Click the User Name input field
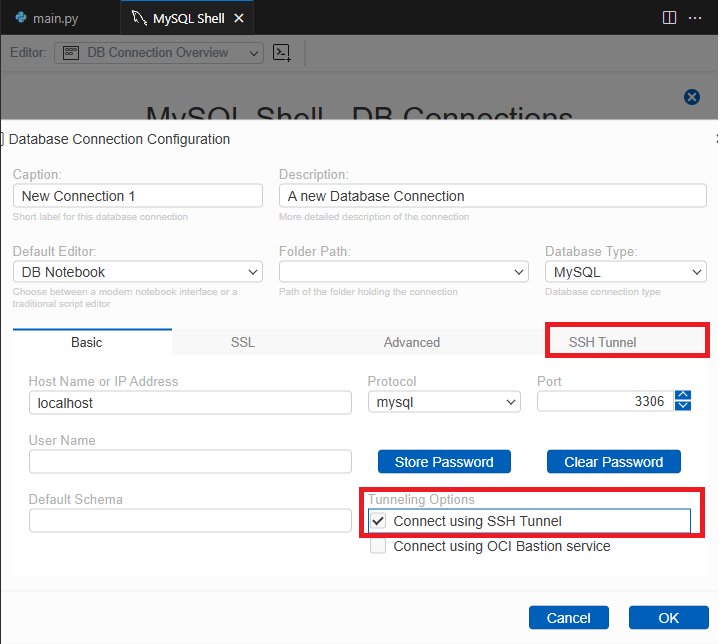The width and height of the screenshot is (725, 644). (x=190, y=461)
